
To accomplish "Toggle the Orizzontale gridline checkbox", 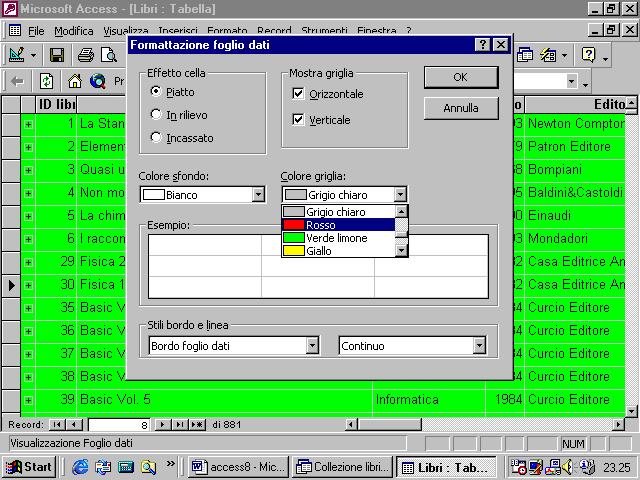I will (x=298, y=94).
